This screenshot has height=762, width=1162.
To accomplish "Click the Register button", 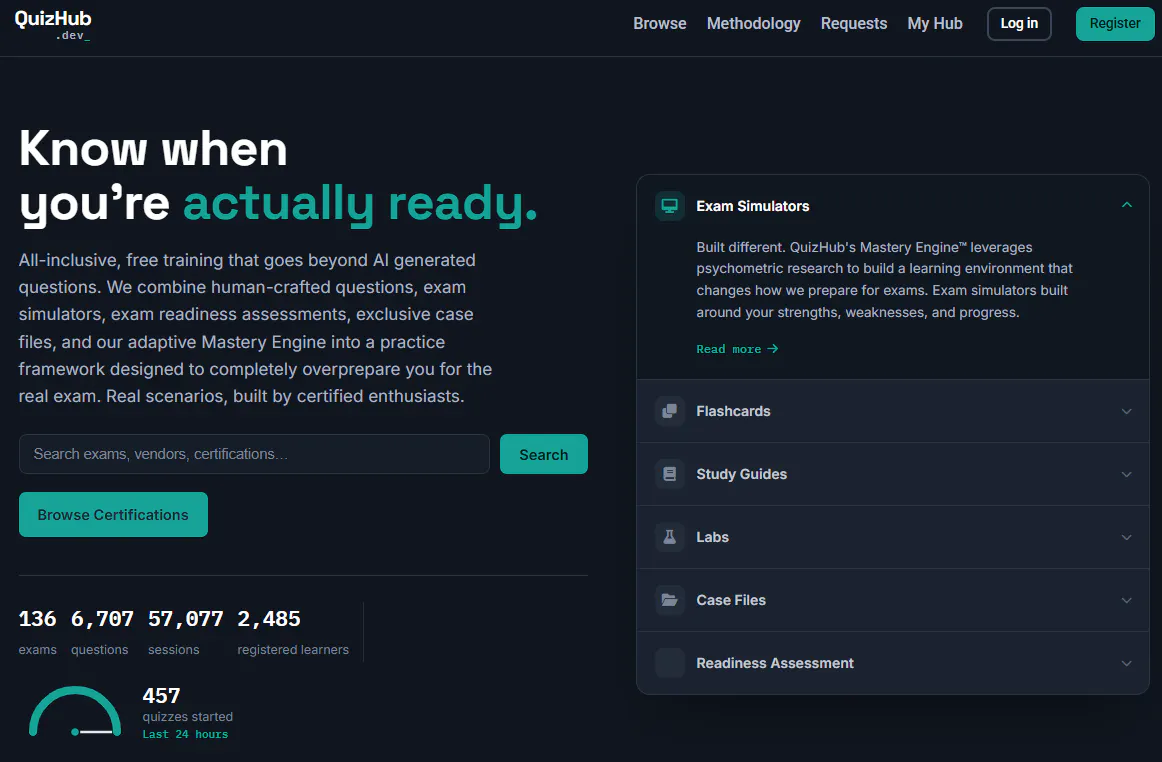I will (x=1115, y=24).
